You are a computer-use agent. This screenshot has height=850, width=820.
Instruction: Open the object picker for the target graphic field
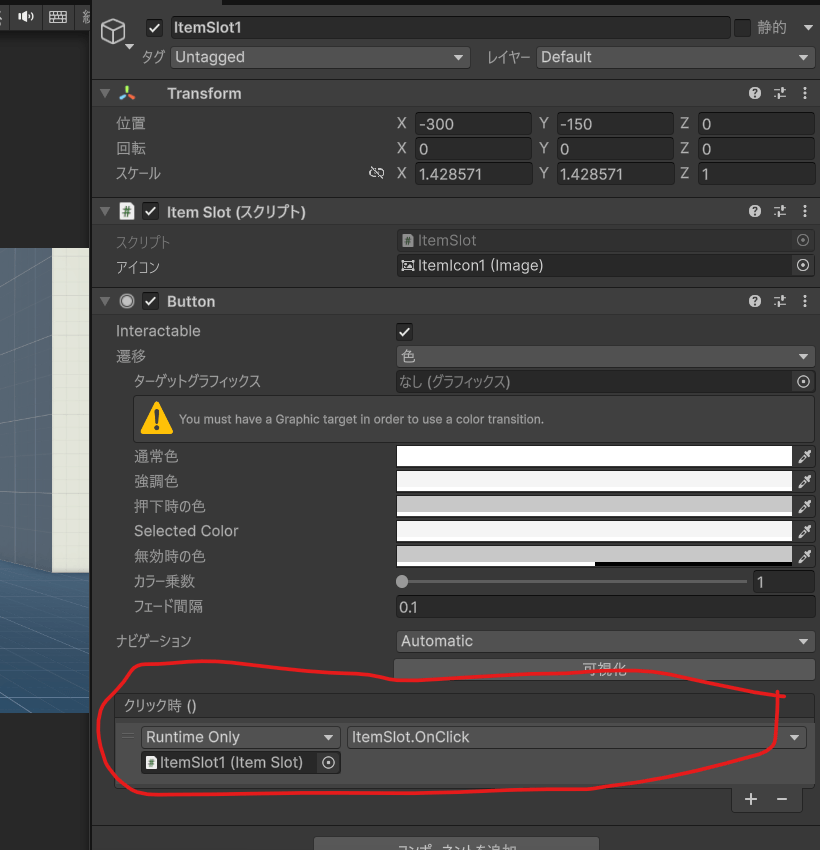point(802,381)
